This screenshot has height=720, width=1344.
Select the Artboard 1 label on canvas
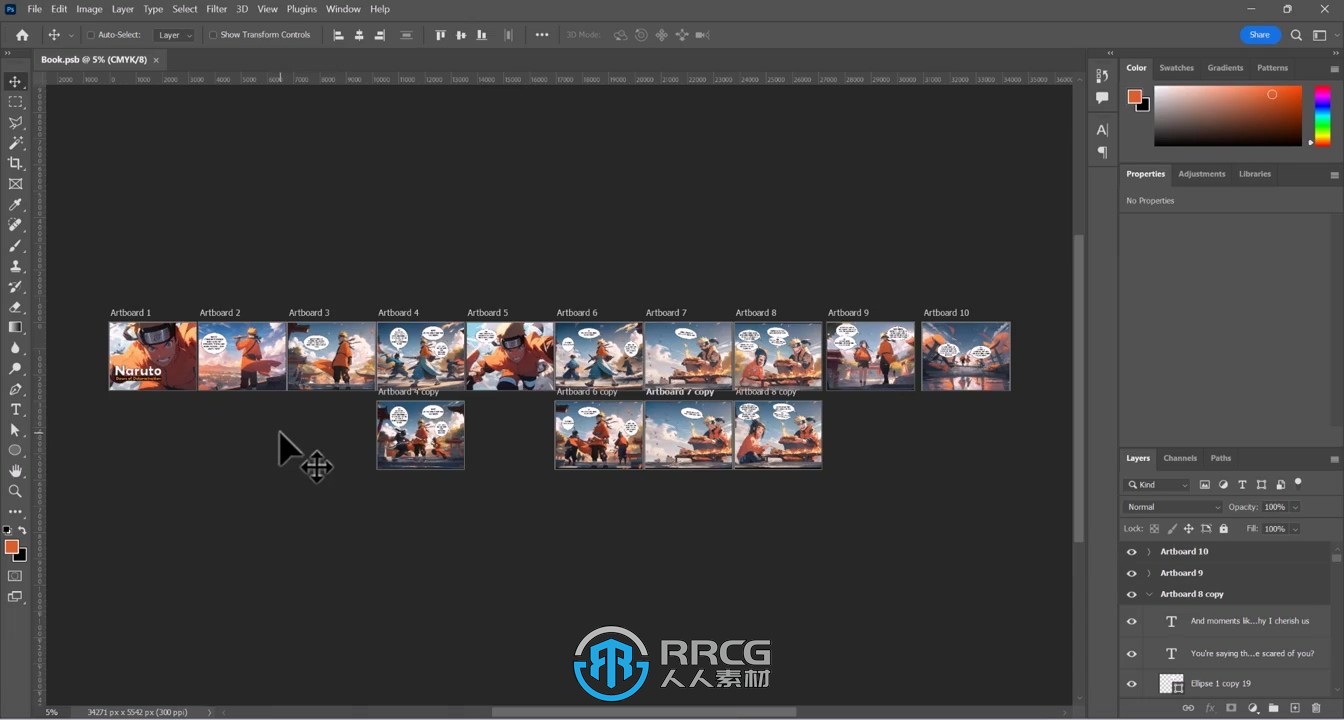(130, 313)
